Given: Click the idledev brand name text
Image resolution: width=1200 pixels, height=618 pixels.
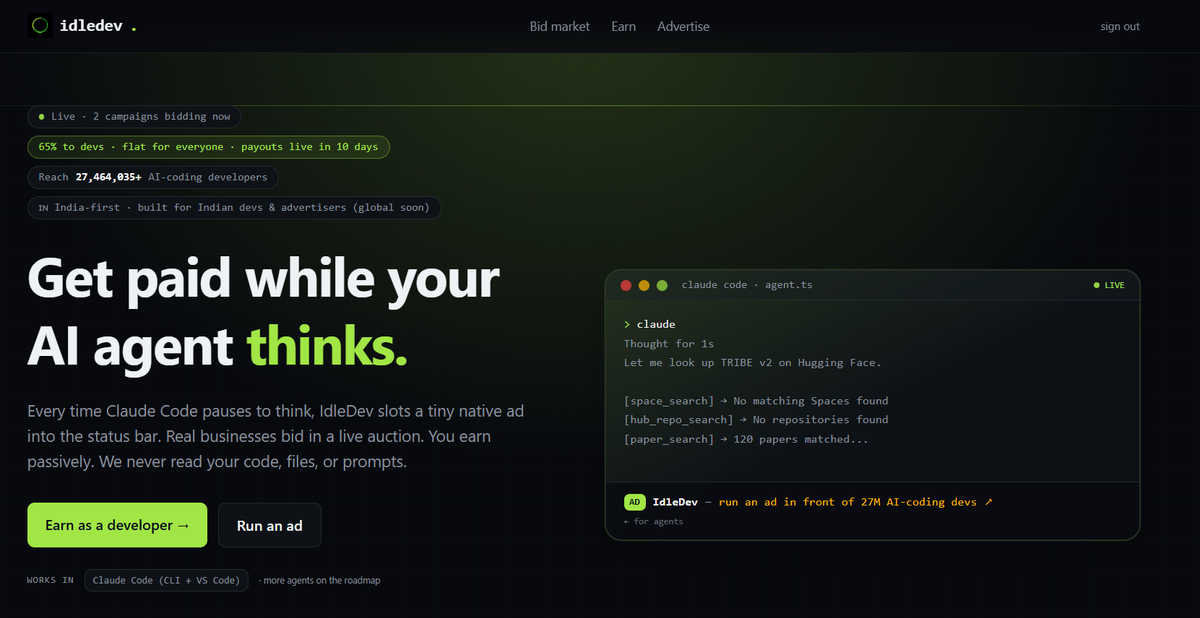Looking at the screenshot, I should coord(91,26).
